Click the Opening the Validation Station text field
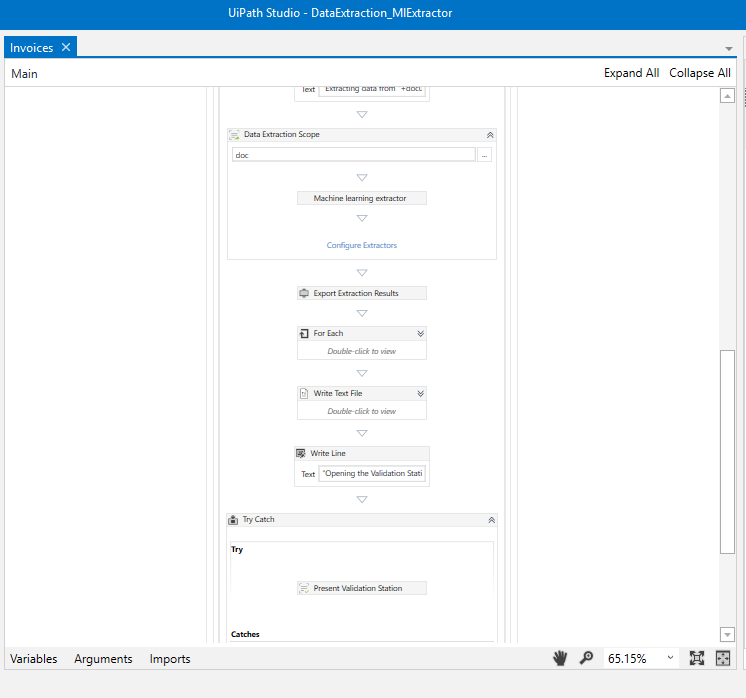This screenshot has width=746, height=698. [x=372, y=473]
